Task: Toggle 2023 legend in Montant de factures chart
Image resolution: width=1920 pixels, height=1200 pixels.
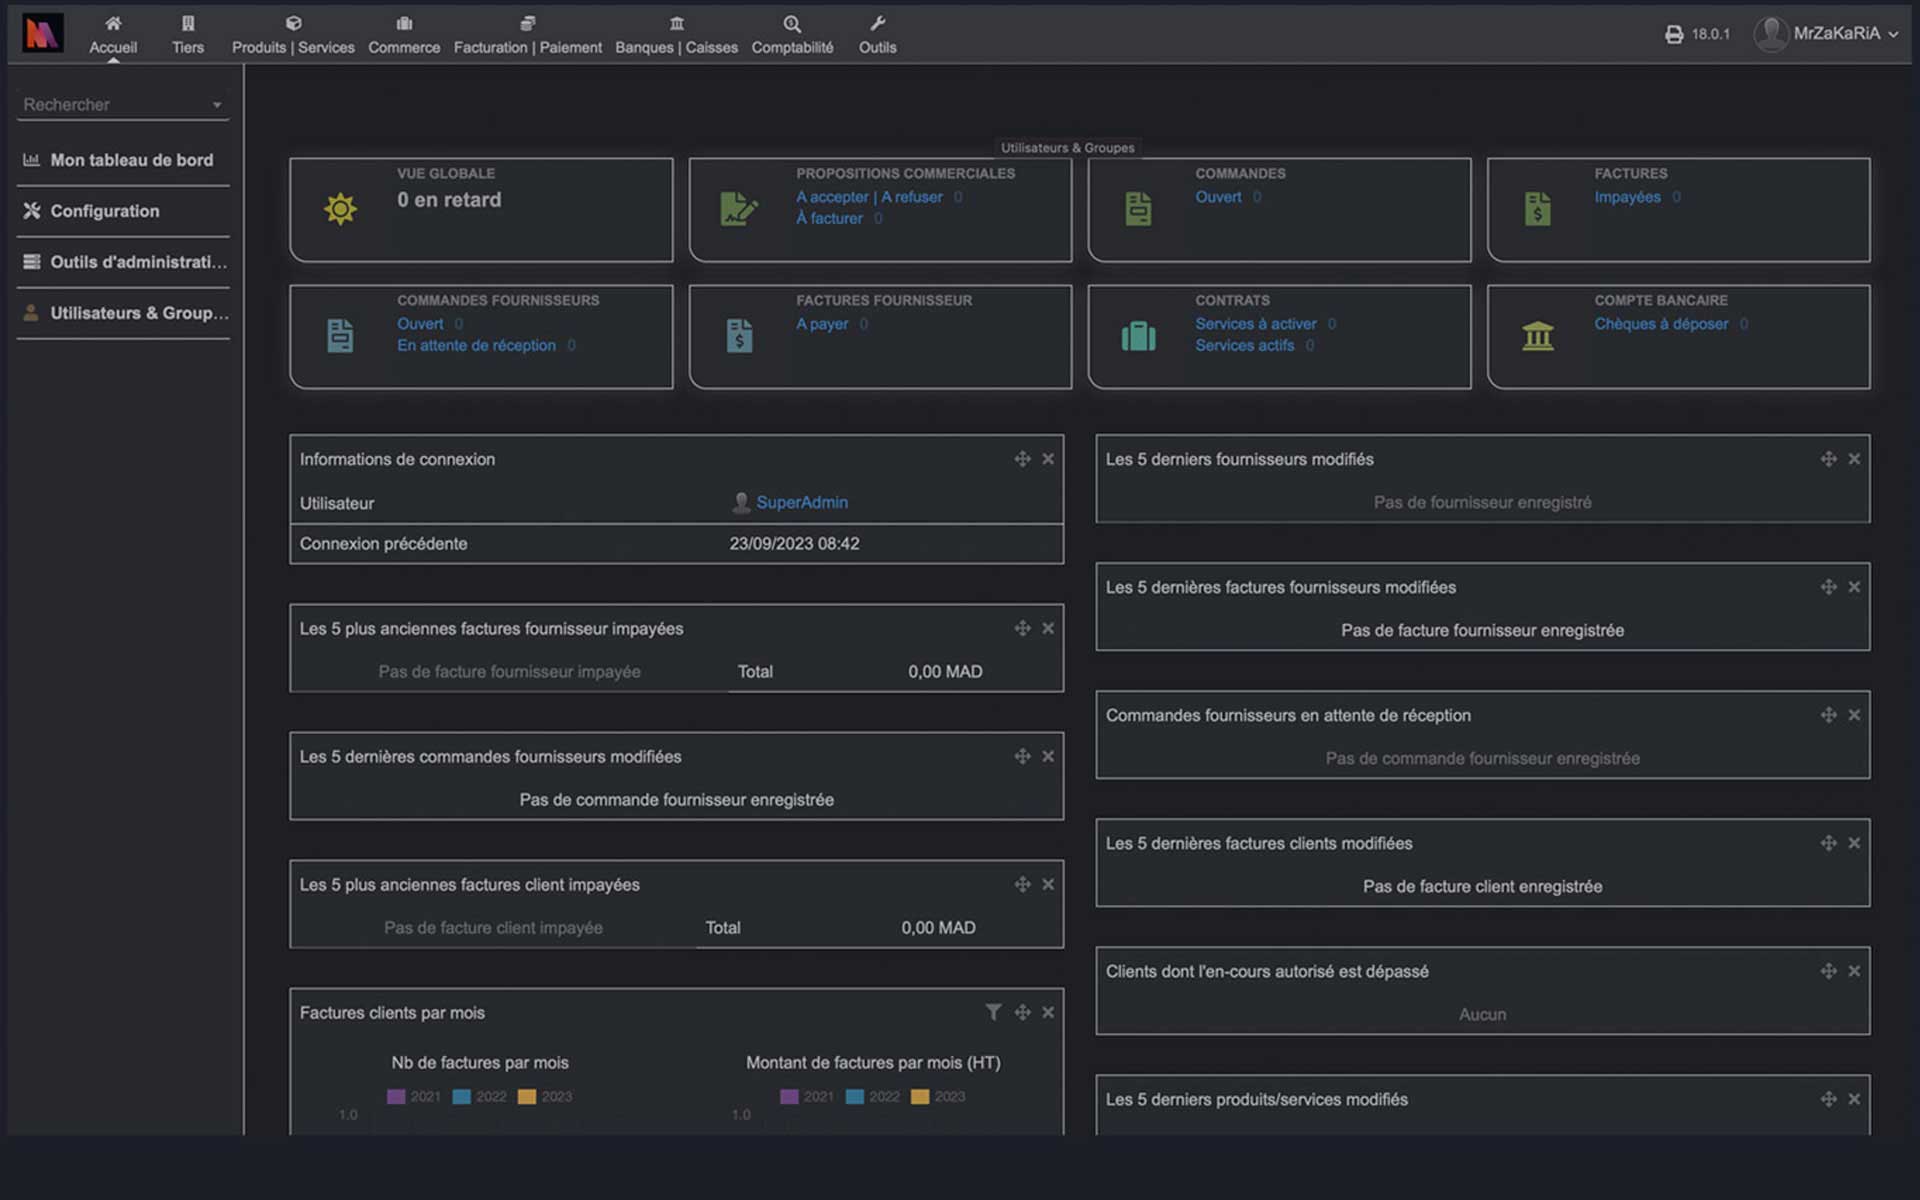Action: 937,1097
